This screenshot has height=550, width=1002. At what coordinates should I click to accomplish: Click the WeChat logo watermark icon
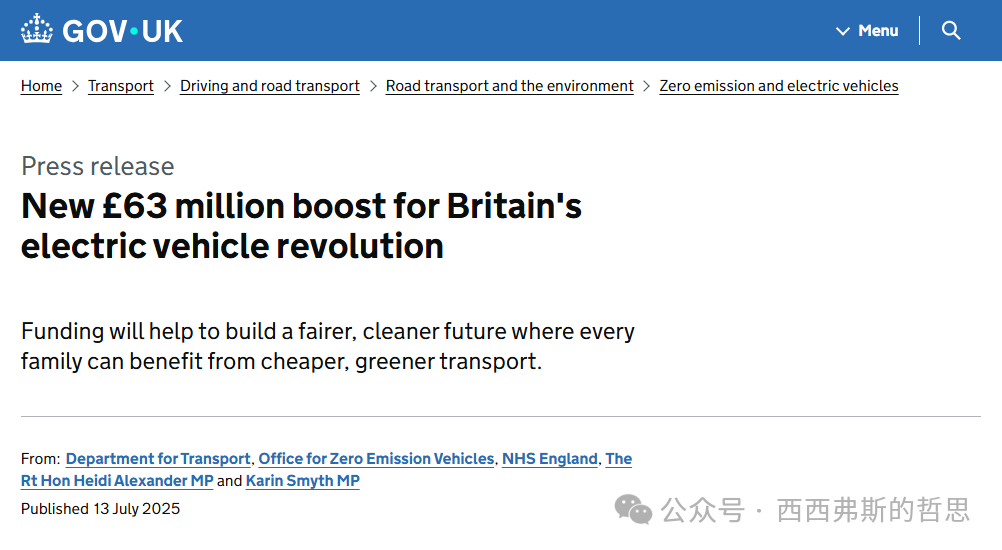(x=633, y=510)
